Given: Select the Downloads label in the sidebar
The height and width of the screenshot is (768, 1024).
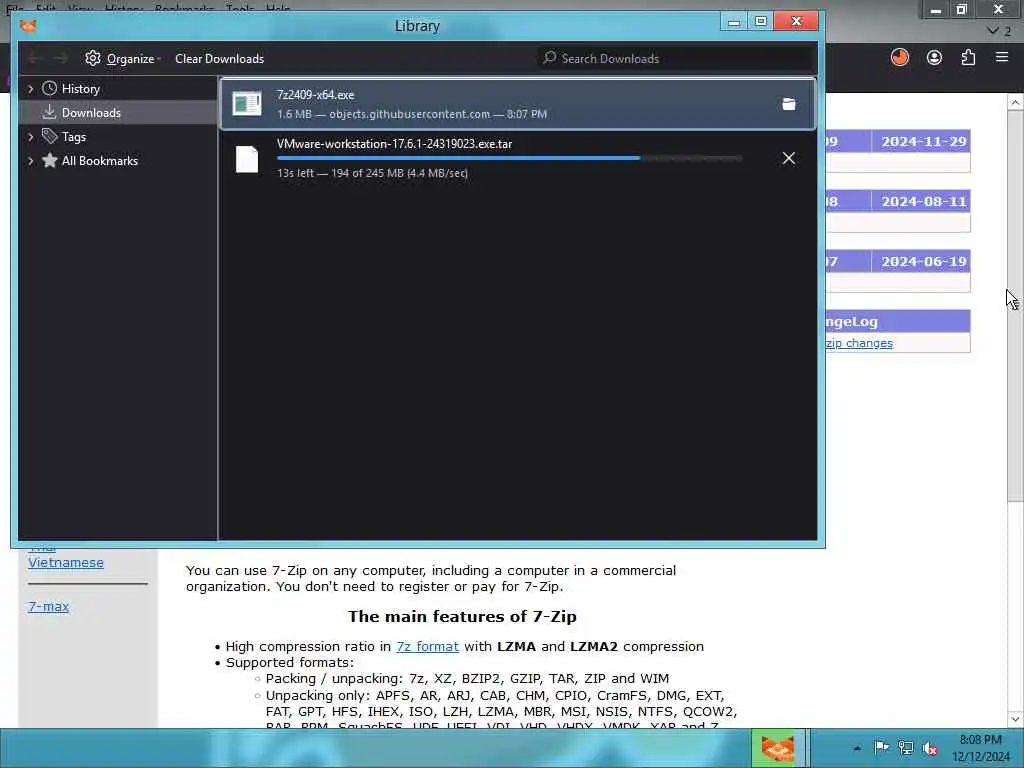Looking at the screenshot, I should pyautogui.click(x=91, y=112).
